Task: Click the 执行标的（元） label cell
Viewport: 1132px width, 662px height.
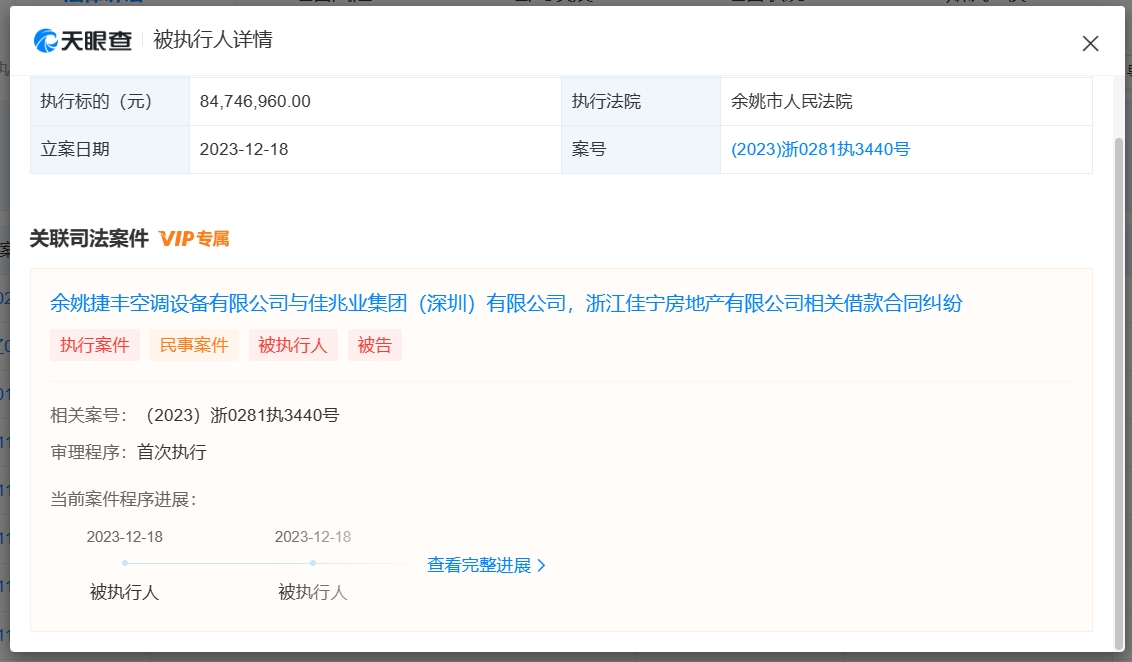Action: (x=110, y=102)
